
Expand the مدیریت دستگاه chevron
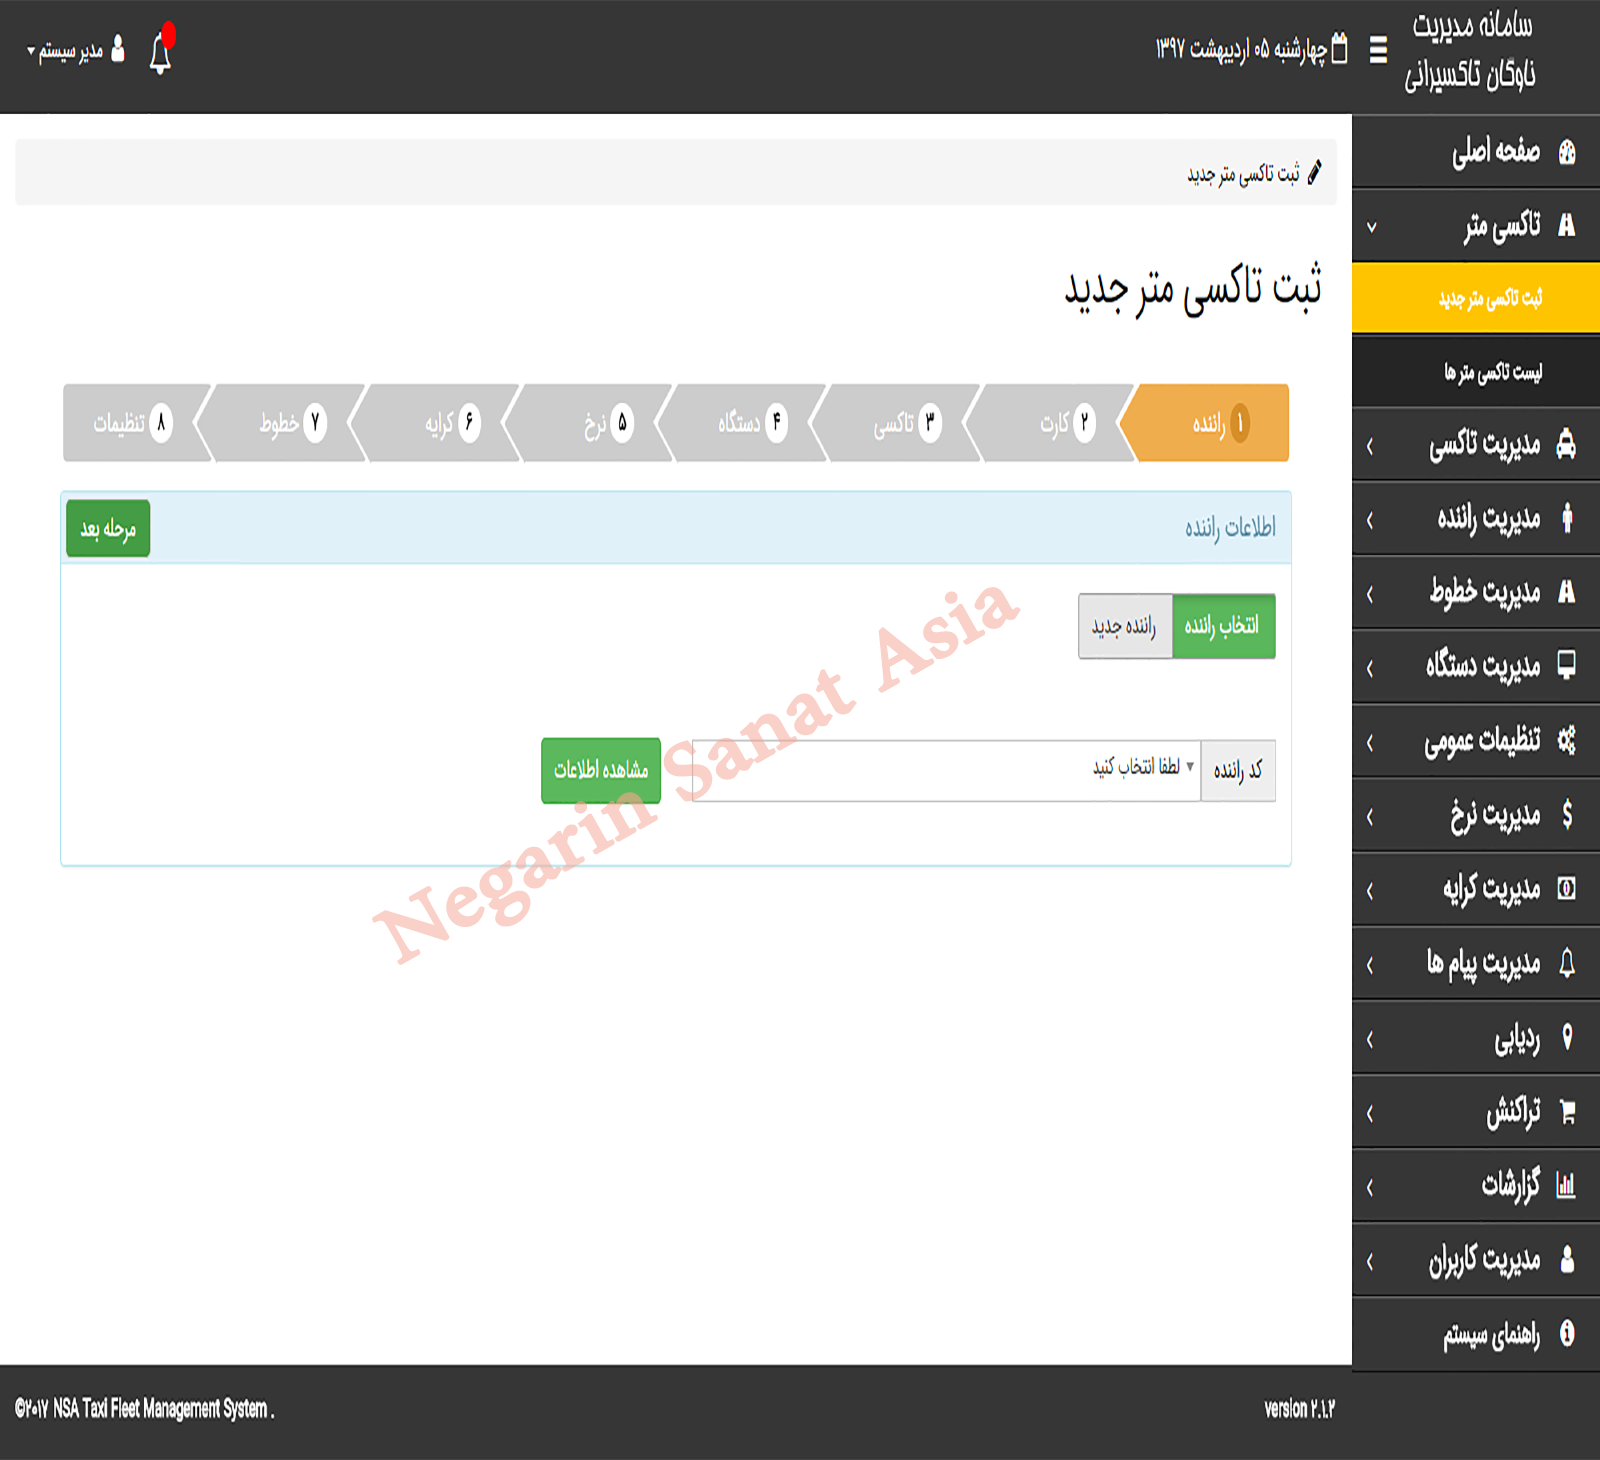pyautogui.click(x=1370, y=668)
